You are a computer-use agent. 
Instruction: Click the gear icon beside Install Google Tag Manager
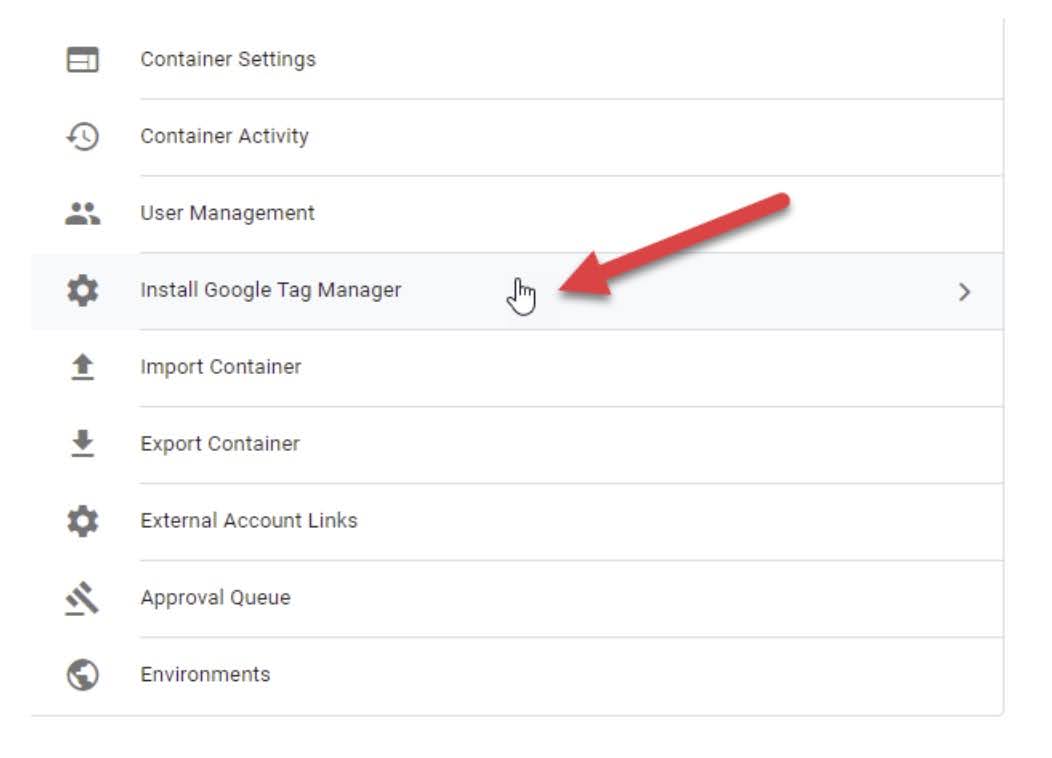[x=83, y=290]
